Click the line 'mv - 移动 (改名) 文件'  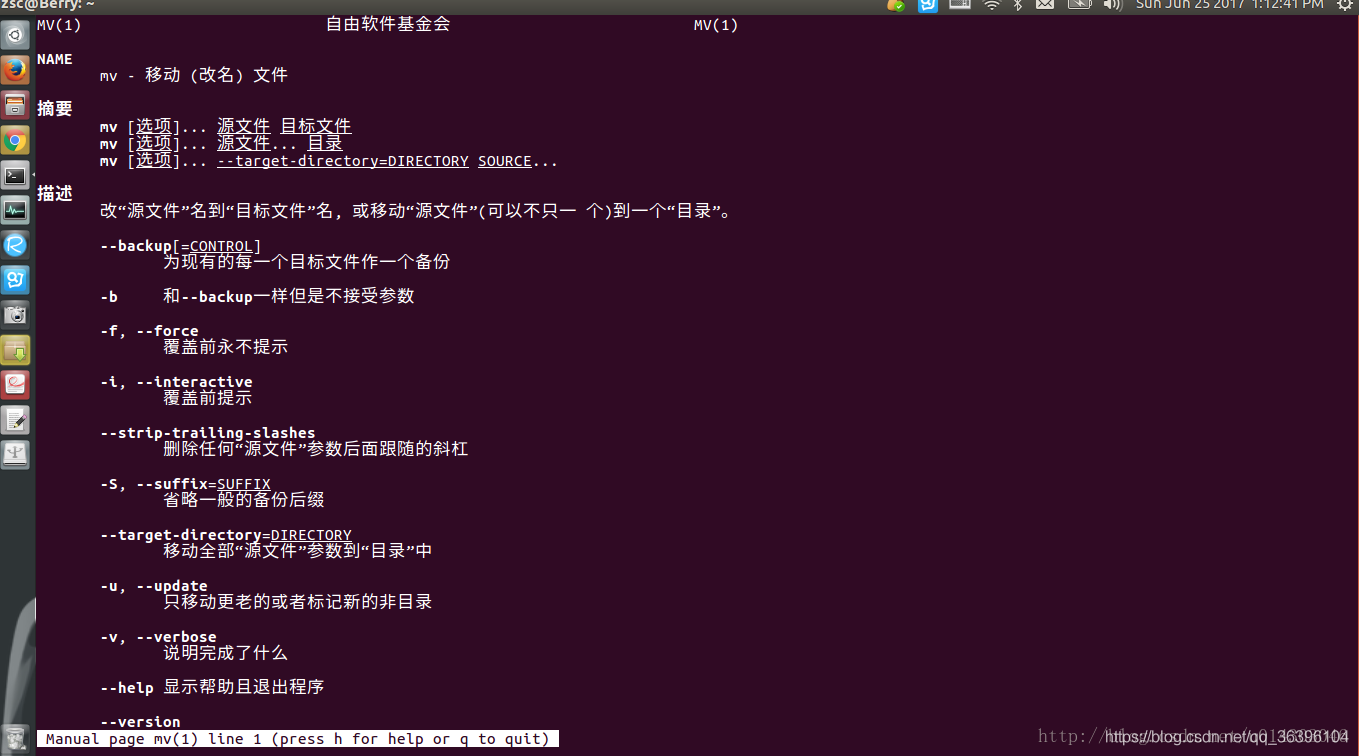(194, 75)
